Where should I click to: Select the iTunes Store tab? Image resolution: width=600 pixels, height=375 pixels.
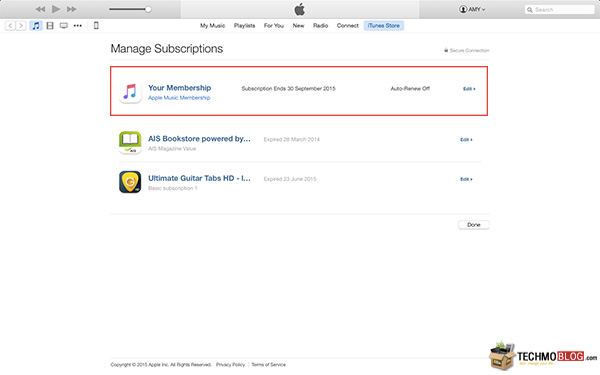tap(383, 26)
